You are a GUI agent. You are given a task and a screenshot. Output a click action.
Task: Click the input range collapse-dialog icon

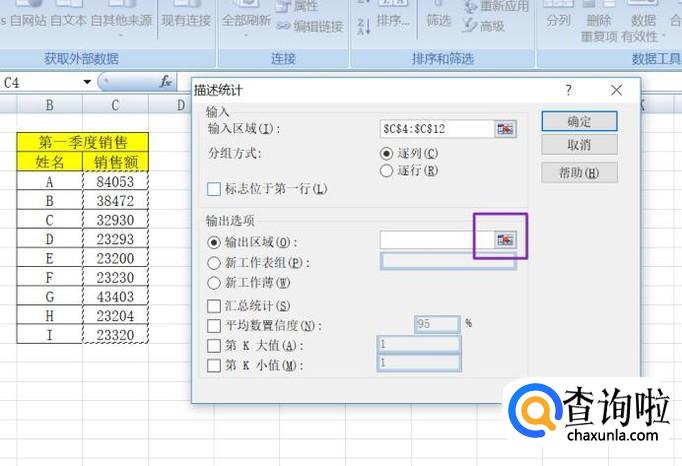point(505,129)
